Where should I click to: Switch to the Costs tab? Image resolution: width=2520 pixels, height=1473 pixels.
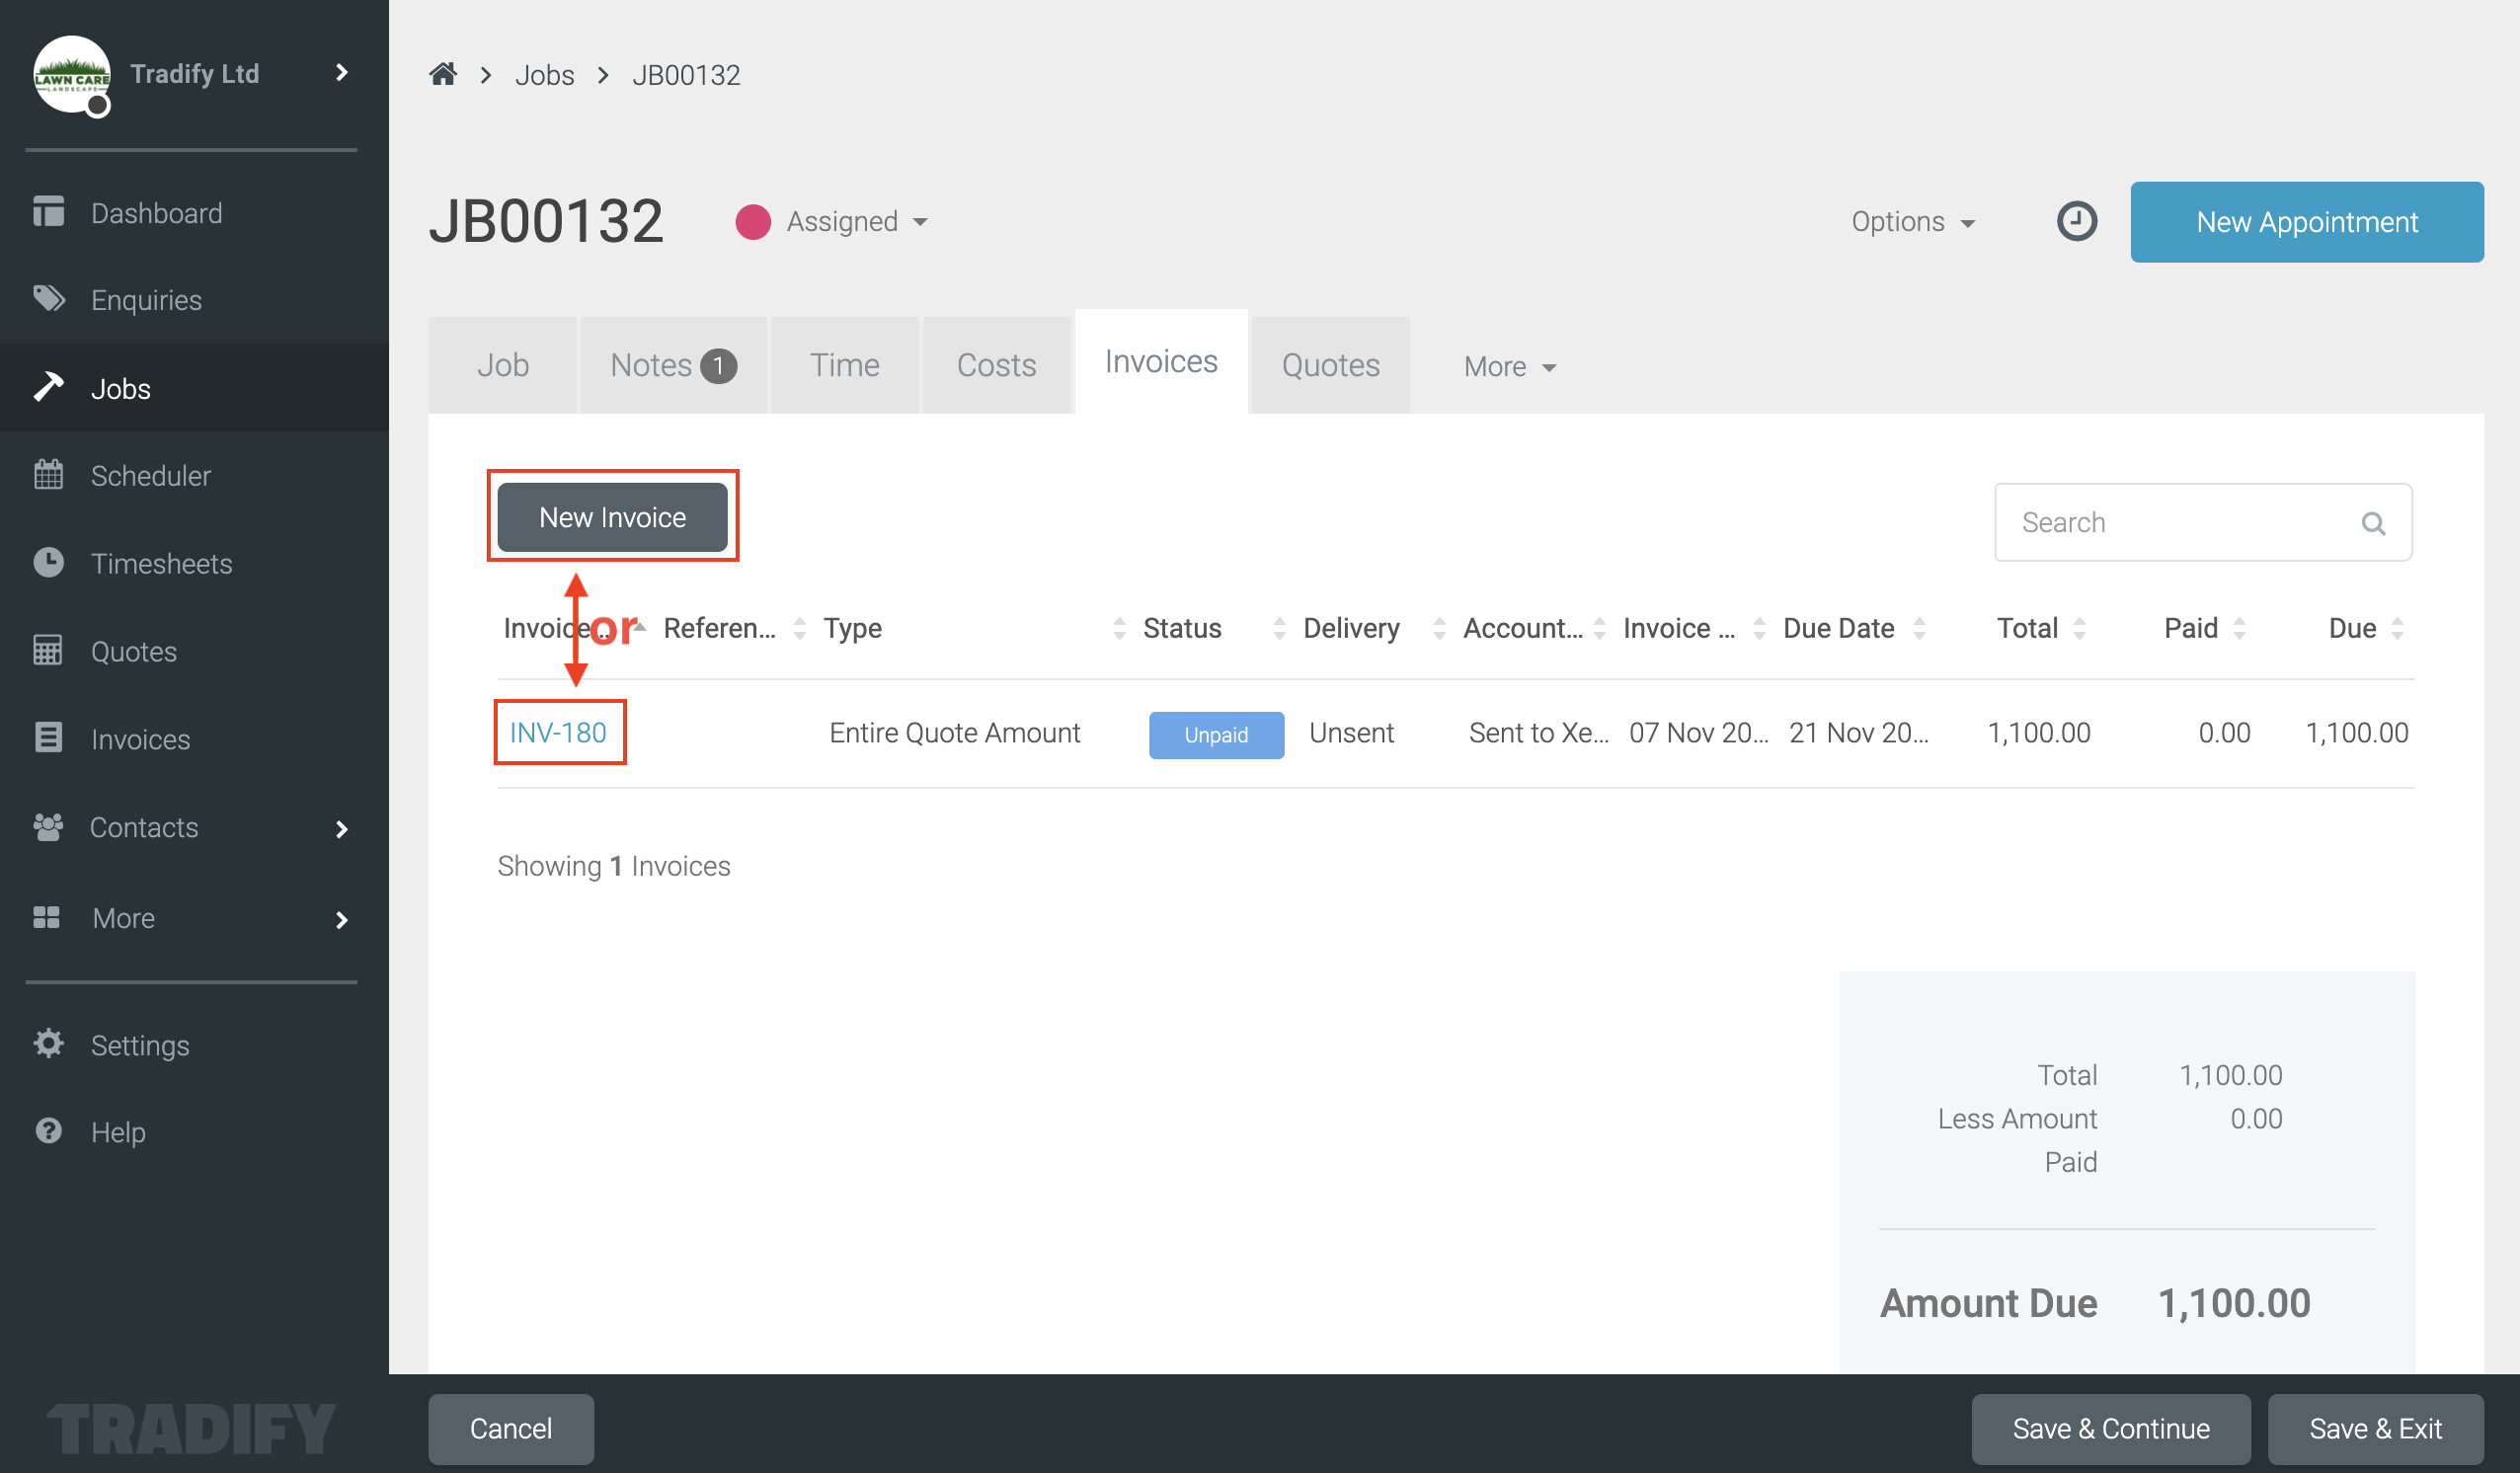[x=996, y=365]
